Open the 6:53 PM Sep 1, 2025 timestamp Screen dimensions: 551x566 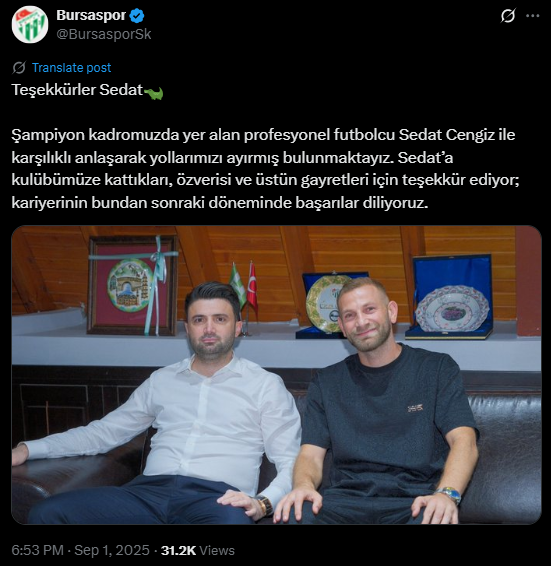point(81,550)
